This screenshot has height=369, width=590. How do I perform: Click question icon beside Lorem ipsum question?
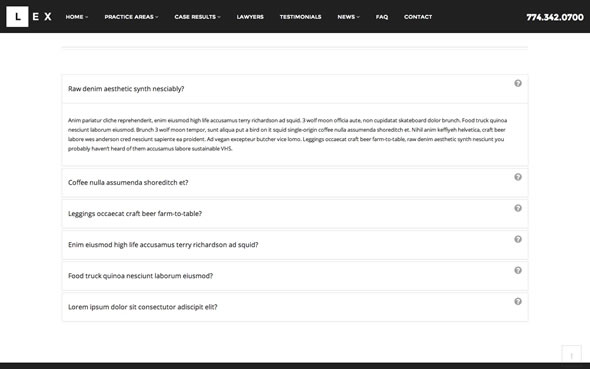[518, 301]
